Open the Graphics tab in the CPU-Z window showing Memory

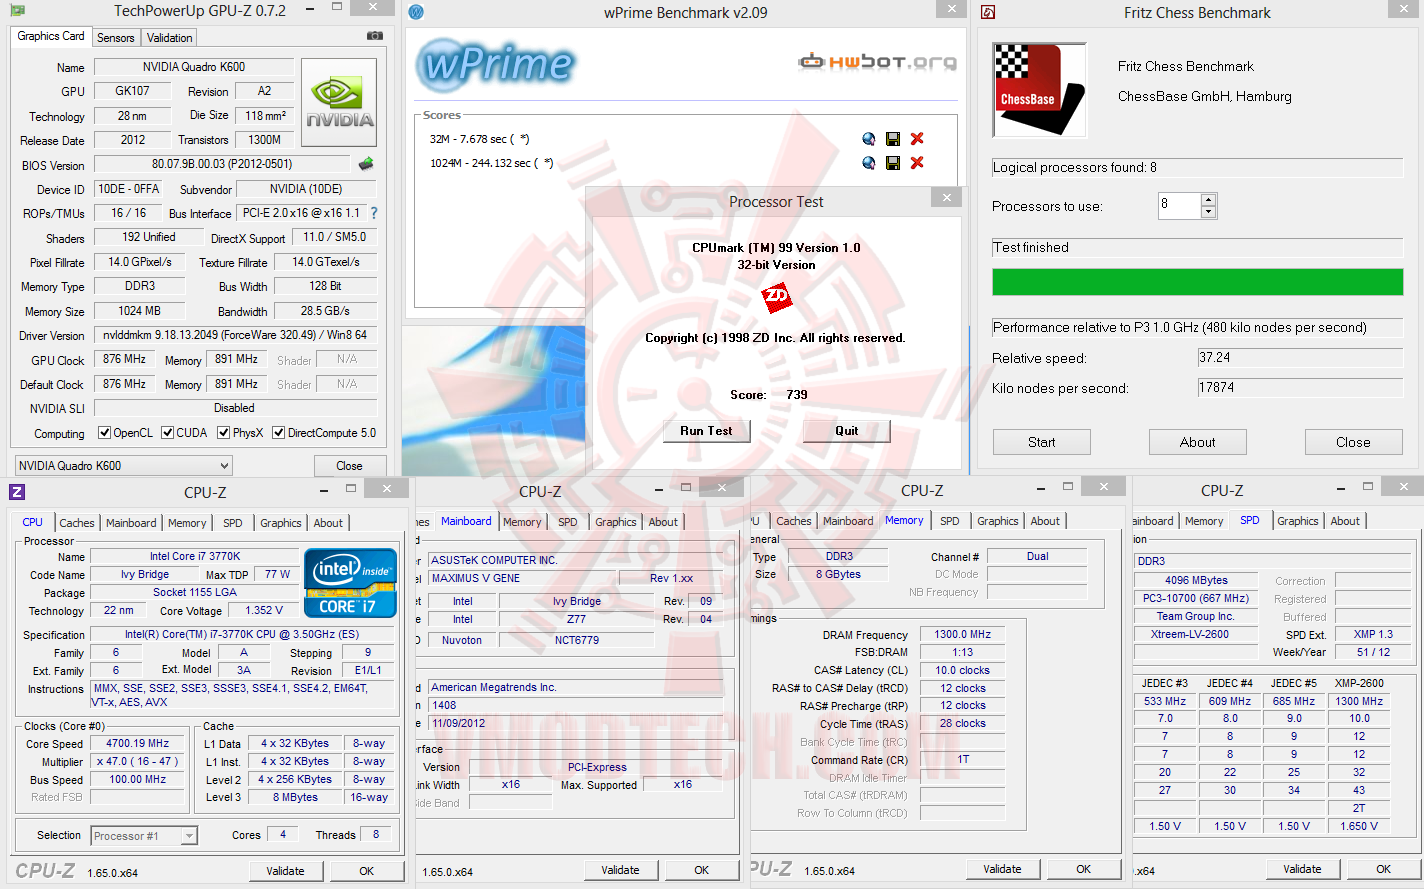[x=998, y=521]
